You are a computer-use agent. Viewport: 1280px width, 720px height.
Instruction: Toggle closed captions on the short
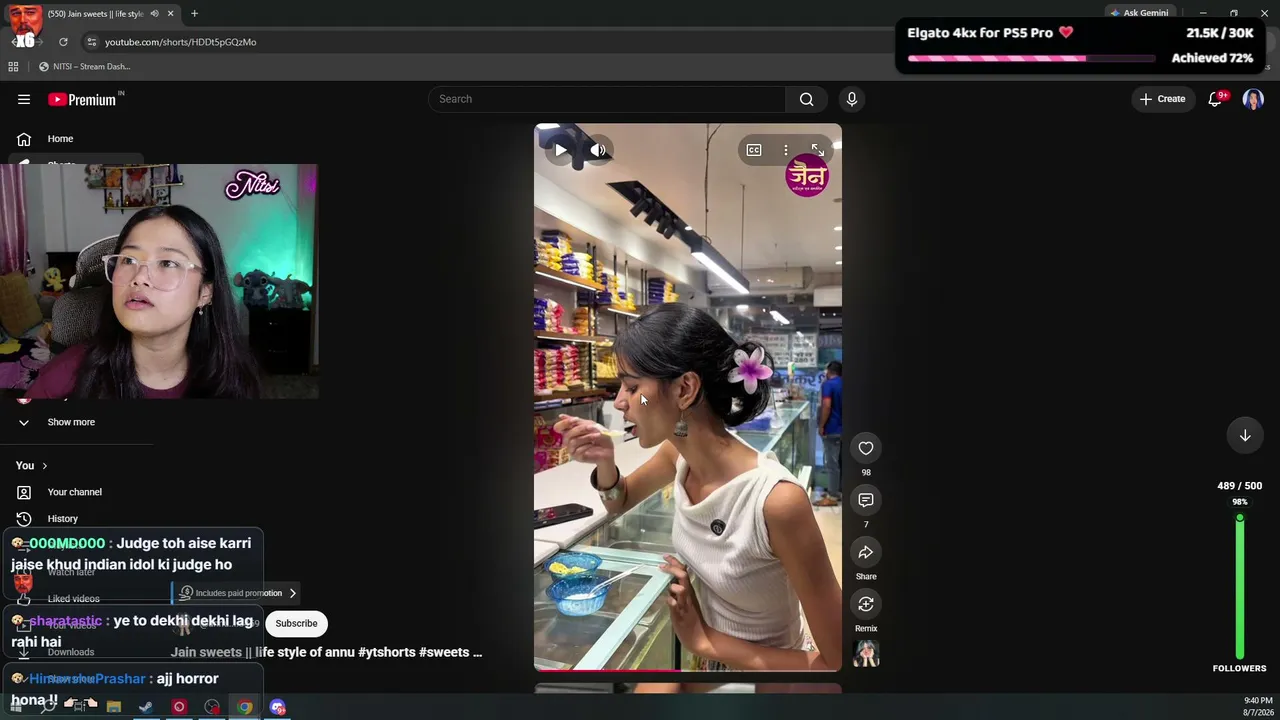(x=754, y=150)
